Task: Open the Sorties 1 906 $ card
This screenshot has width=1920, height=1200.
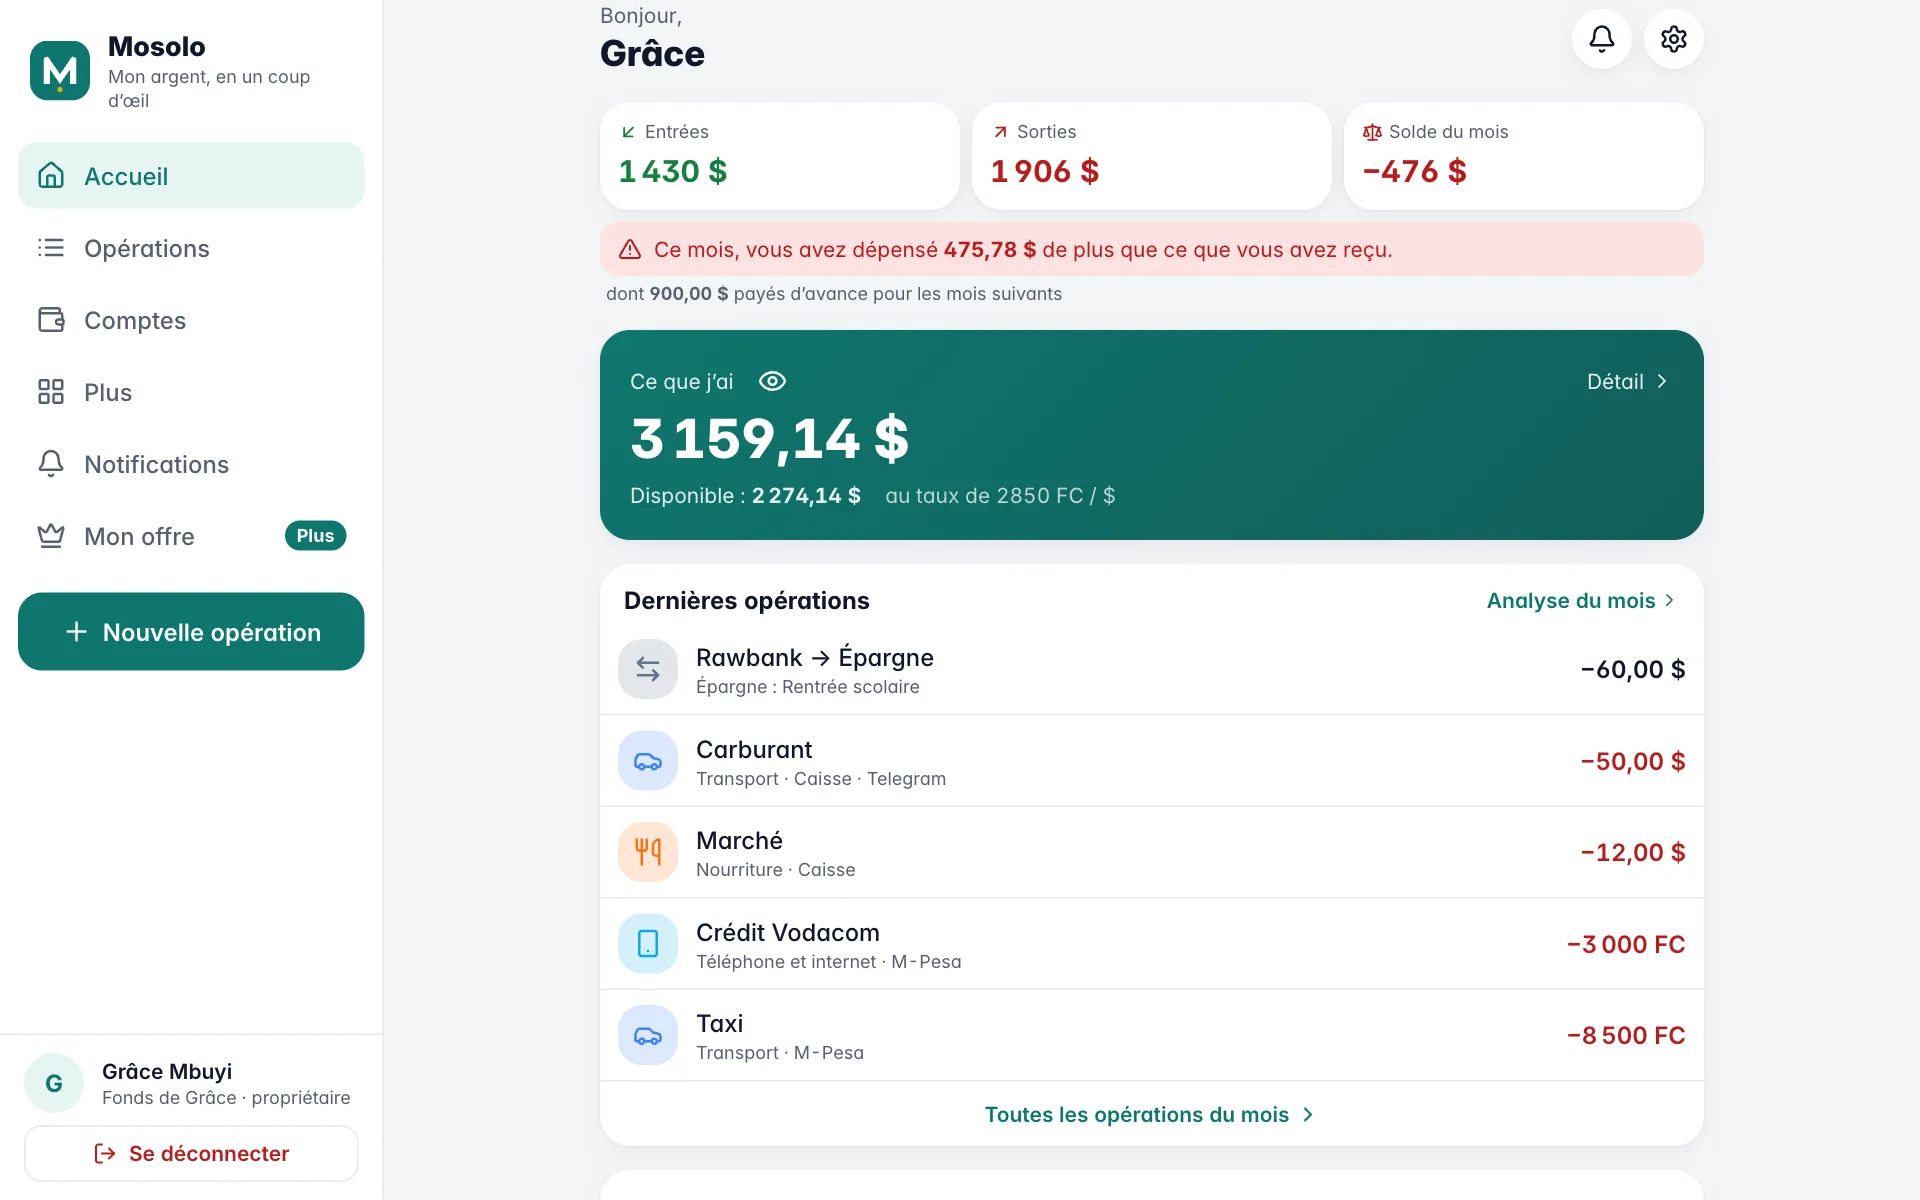Action: coord(1152,156)
